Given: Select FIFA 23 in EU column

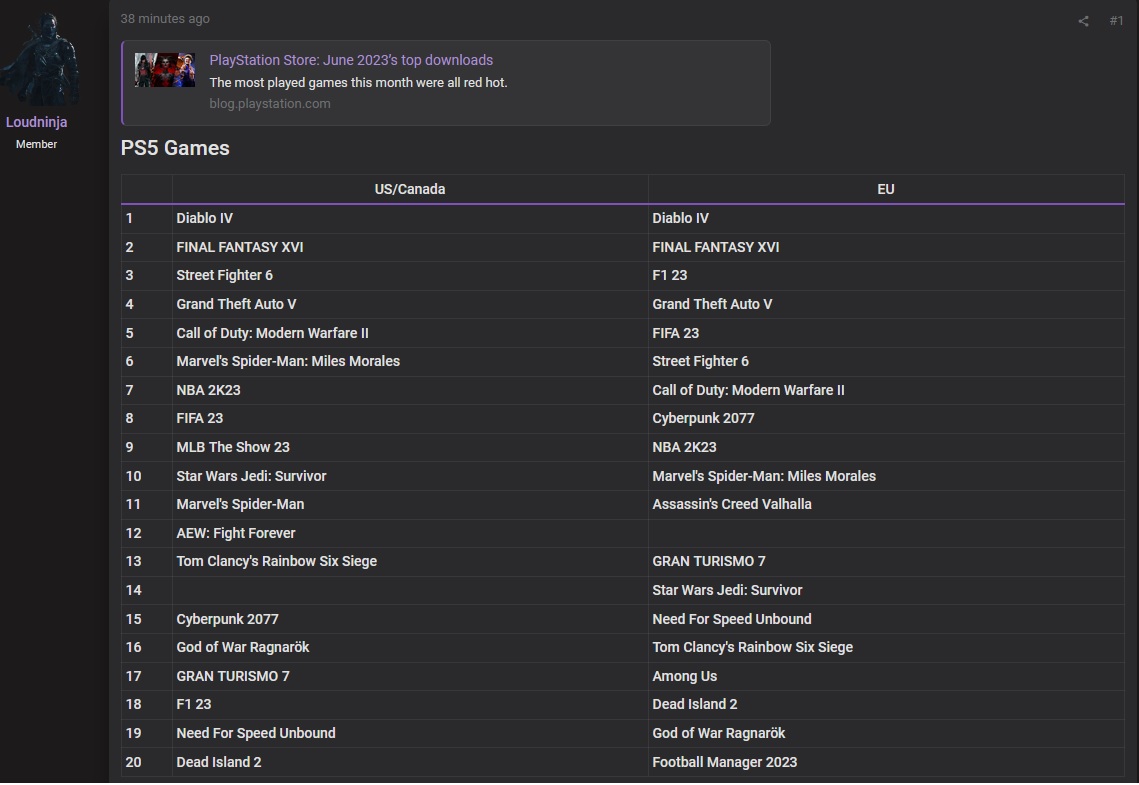Looking at the screenshot, I should click(x=676, y=333).
